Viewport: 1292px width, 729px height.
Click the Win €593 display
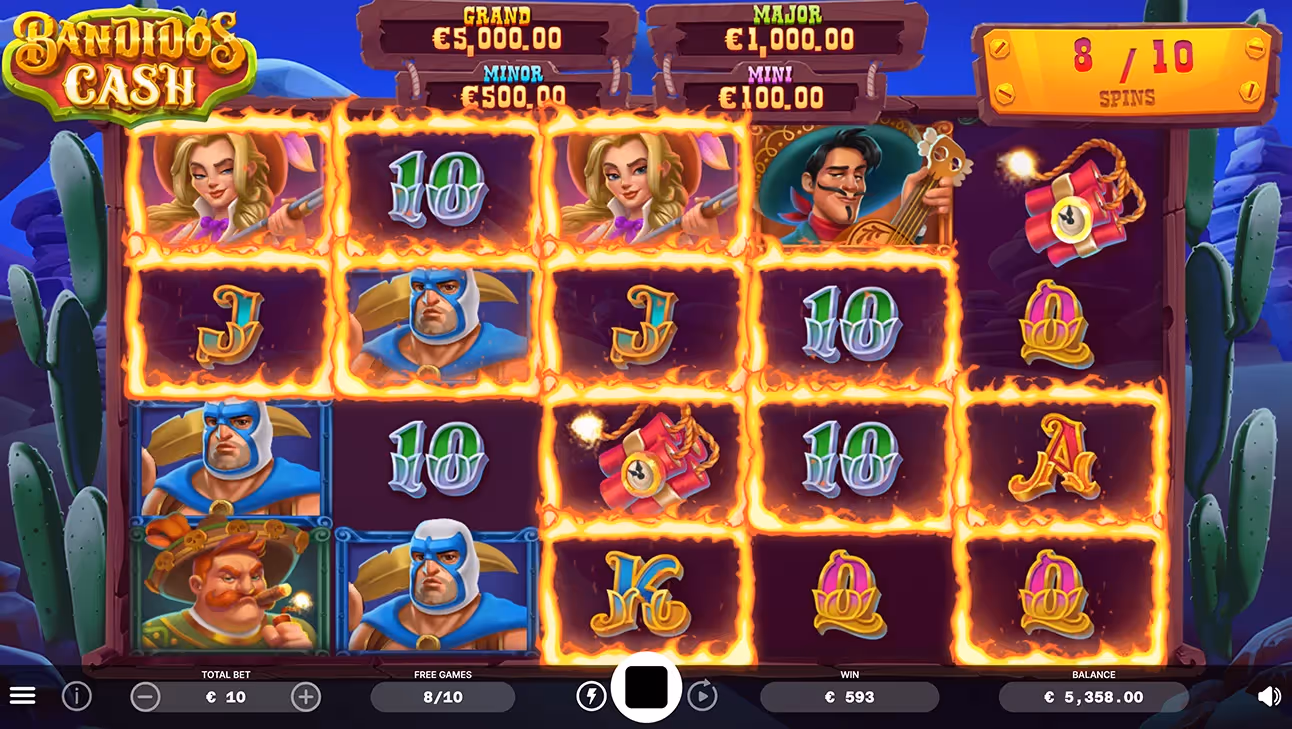tap(849, 697)
